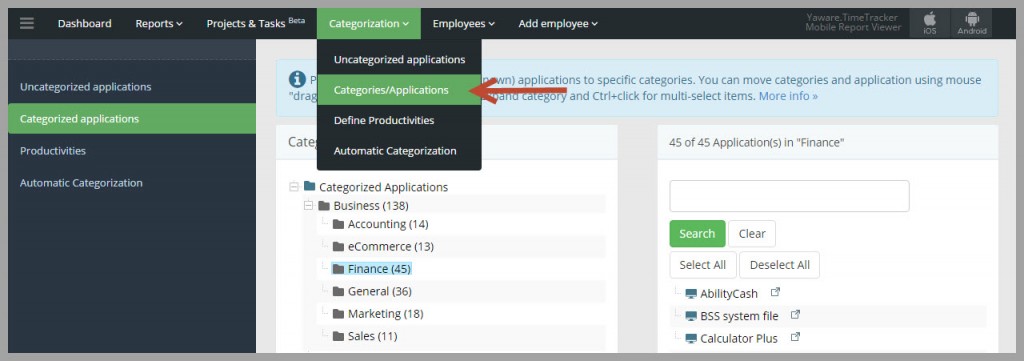Click the AbilityCash monitor icon
Screen dimensions: 1024x361
(691, 294)
